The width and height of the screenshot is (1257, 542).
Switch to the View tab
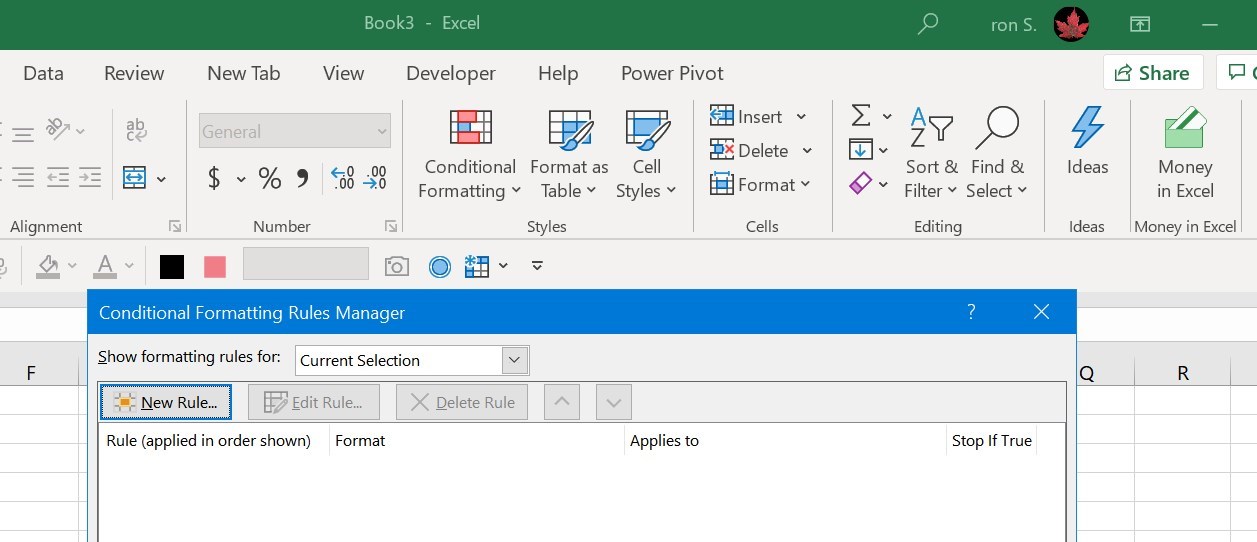[x=343, y=73]
